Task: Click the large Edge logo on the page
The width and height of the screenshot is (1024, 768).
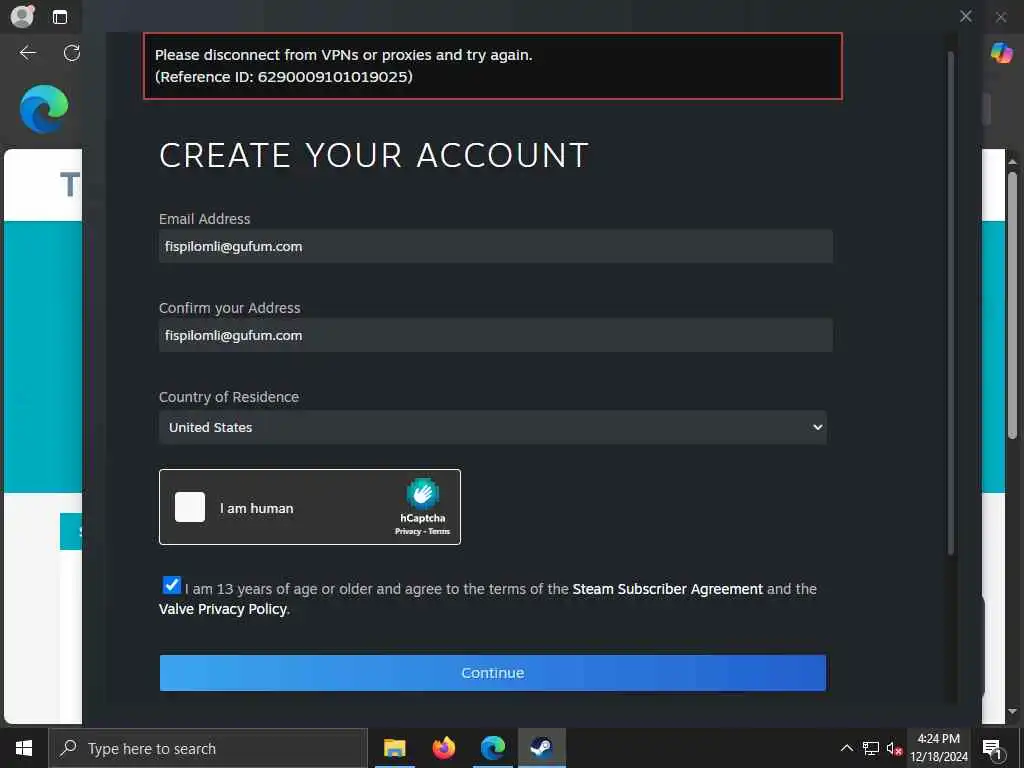Action: [x=44, y=109]
